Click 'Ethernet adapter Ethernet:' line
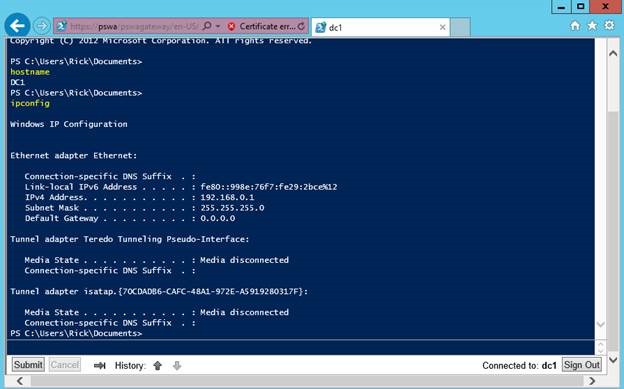624x389 pixels. point(74,156)
